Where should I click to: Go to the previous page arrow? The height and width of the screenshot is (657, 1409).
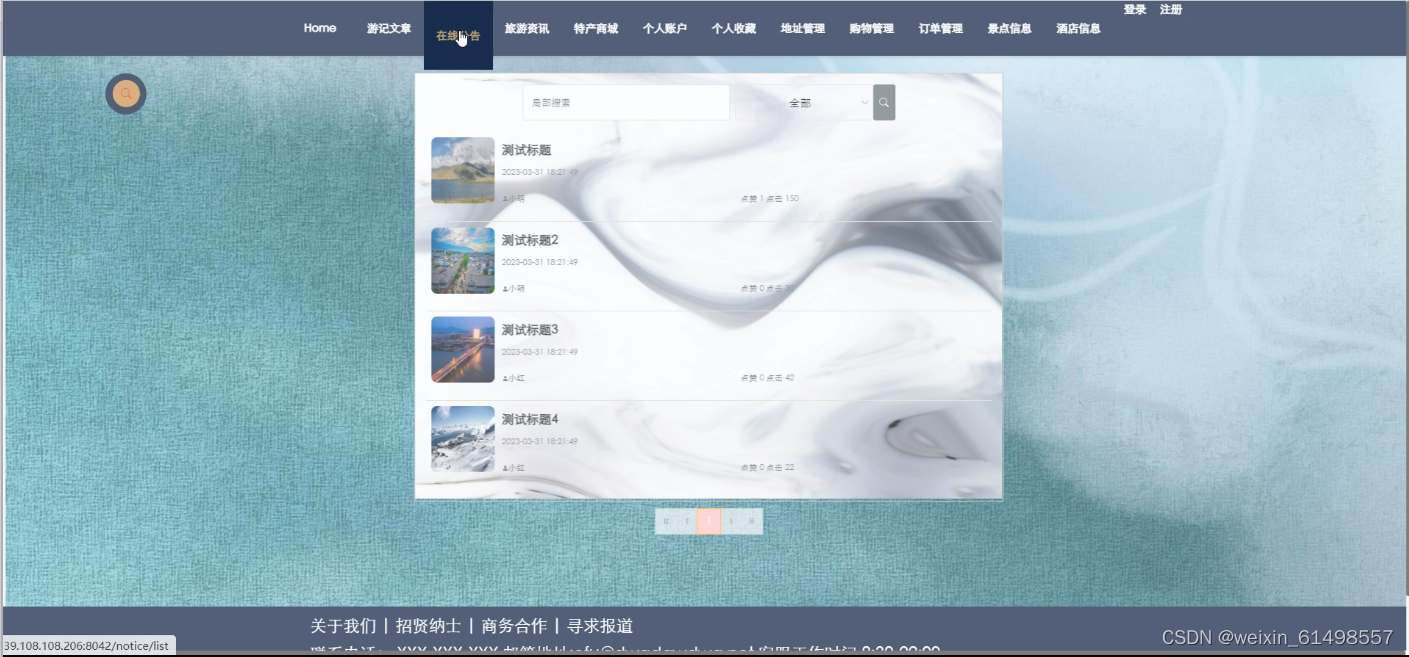(x=687, y=521)
